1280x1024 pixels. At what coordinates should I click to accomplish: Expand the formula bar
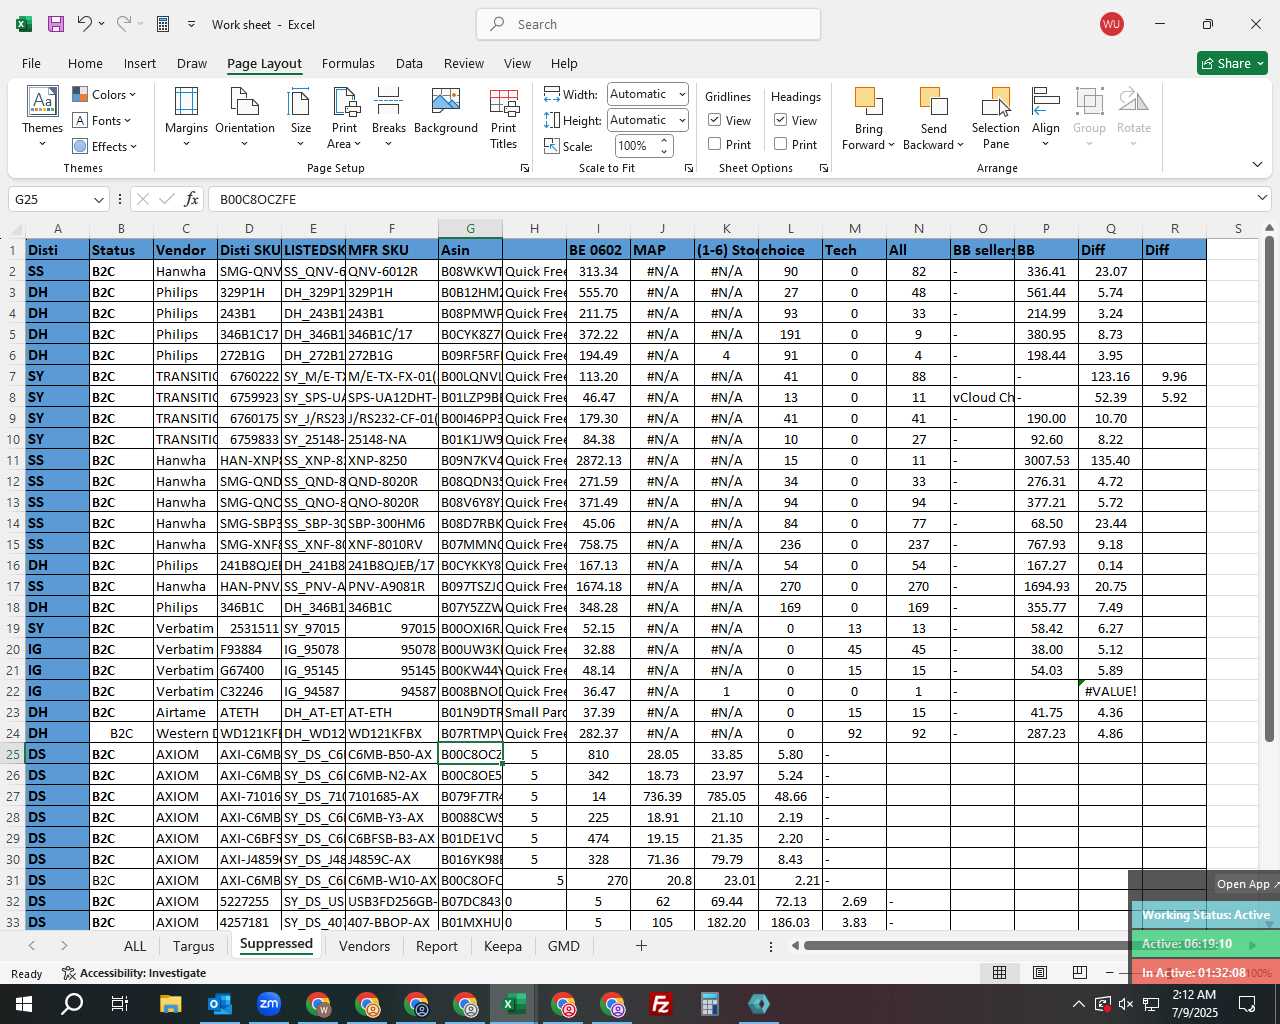coord(1262,198)
